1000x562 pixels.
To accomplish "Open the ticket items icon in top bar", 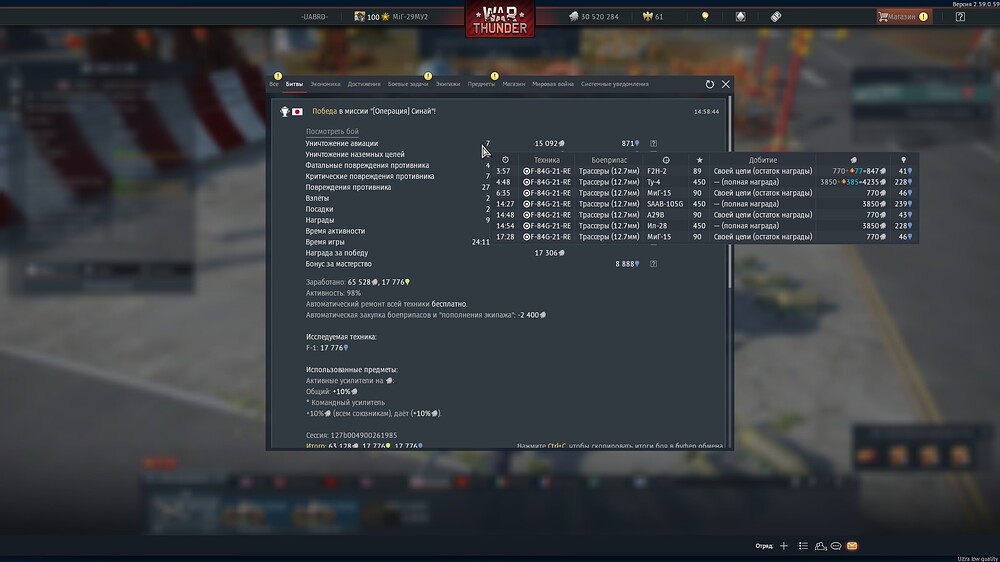I will (776, 17).
